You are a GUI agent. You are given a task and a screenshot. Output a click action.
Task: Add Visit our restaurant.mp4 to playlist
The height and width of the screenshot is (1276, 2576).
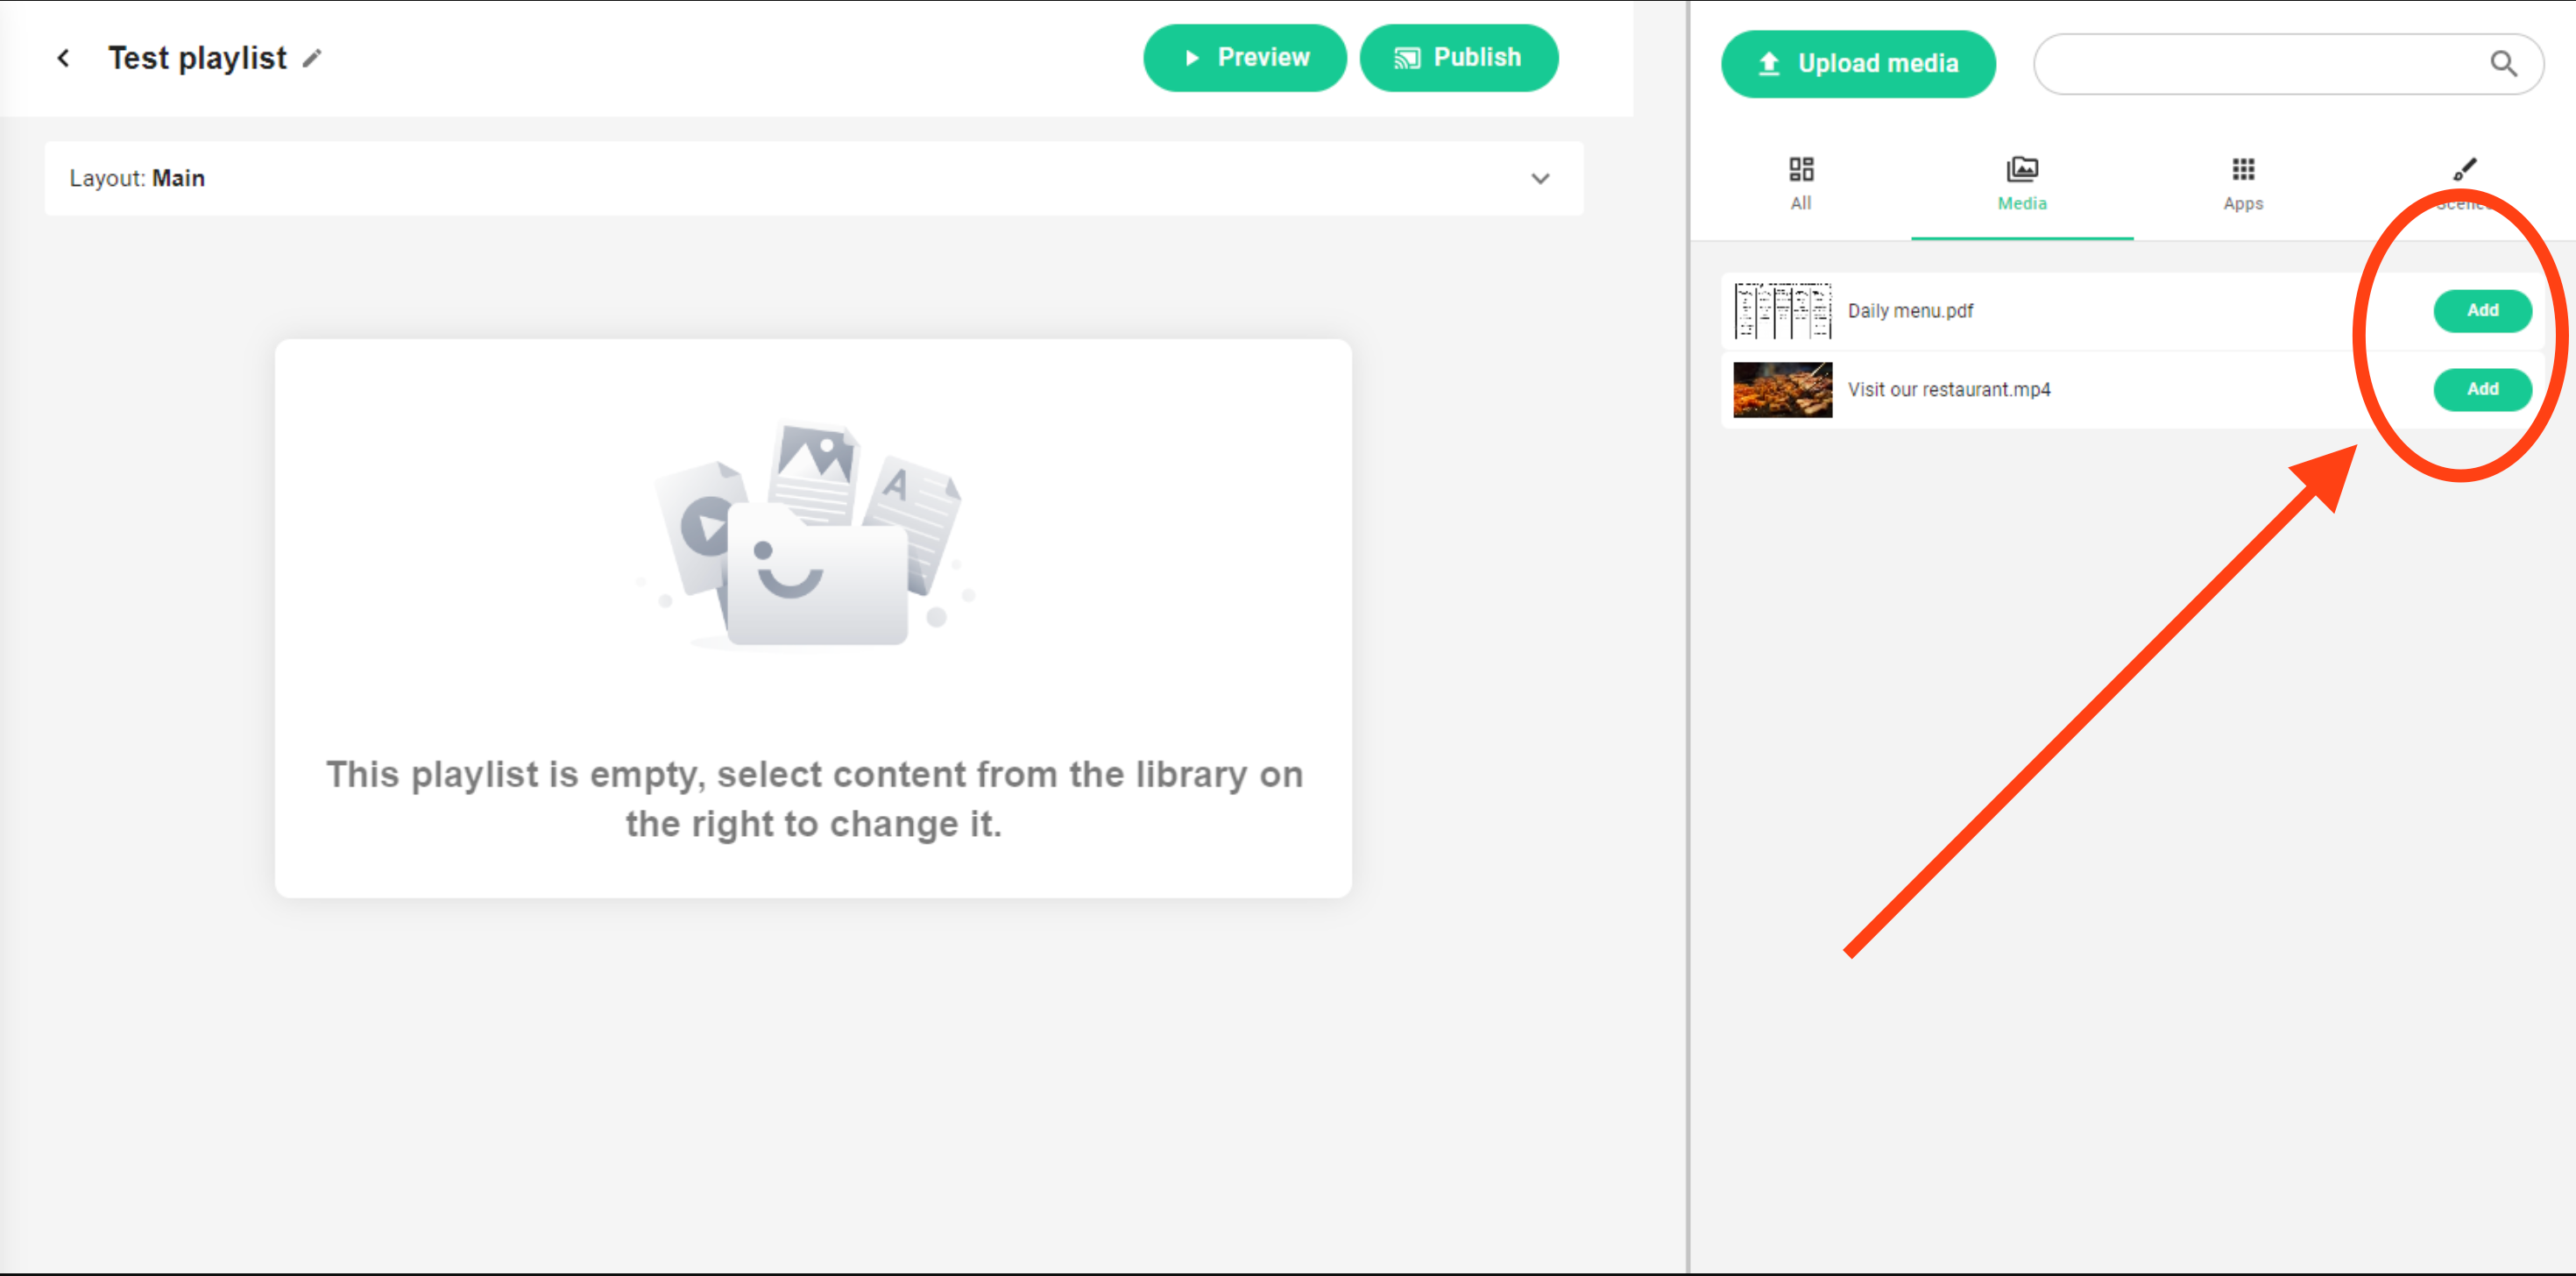(x=2482, y=387)
